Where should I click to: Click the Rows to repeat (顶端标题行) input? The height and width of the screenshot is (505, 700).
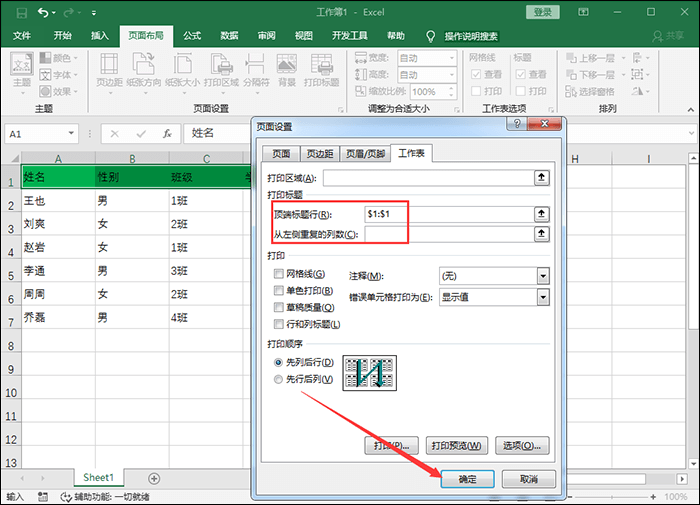coord(449,214)
